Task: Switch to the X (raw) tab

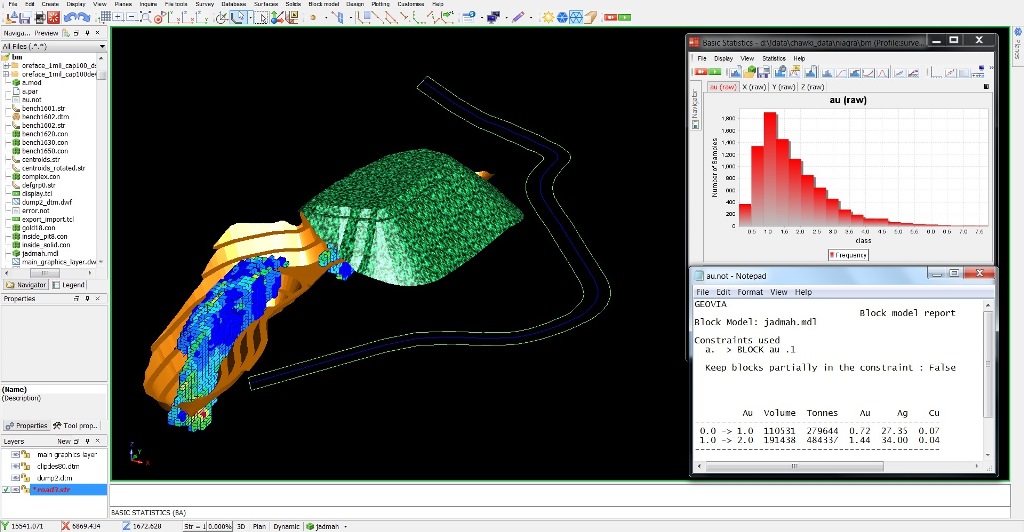Action: click(x=754, y=87)
